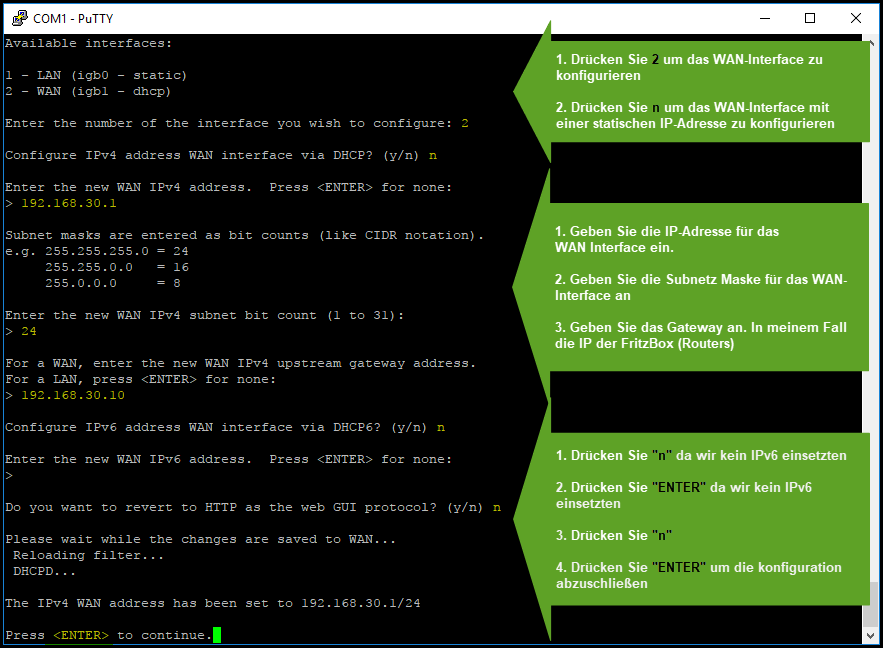883x648 pixels.
Task: Click the gateway address 192.168.30.10
Action: [x=72, y=395]
